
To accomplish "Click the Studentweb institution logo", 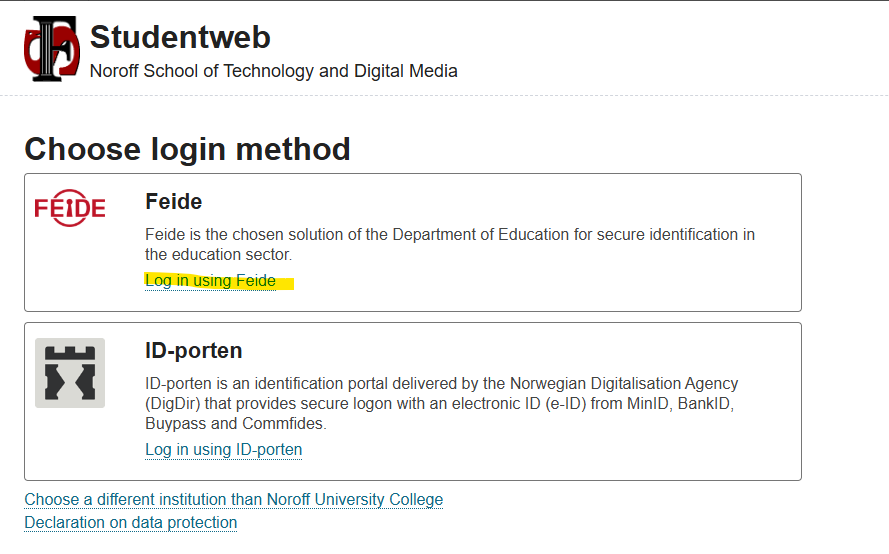I will pos(52,48).
